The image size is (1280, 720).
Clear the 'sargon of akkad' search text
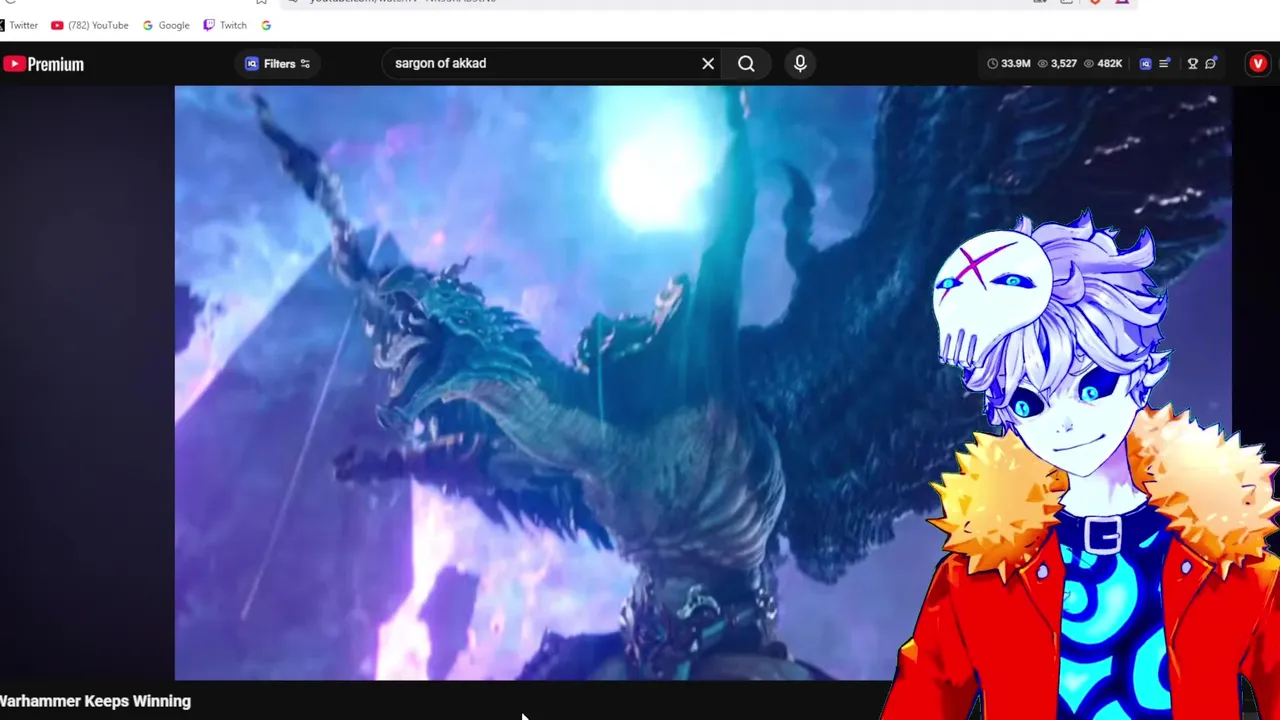(708, 64)
